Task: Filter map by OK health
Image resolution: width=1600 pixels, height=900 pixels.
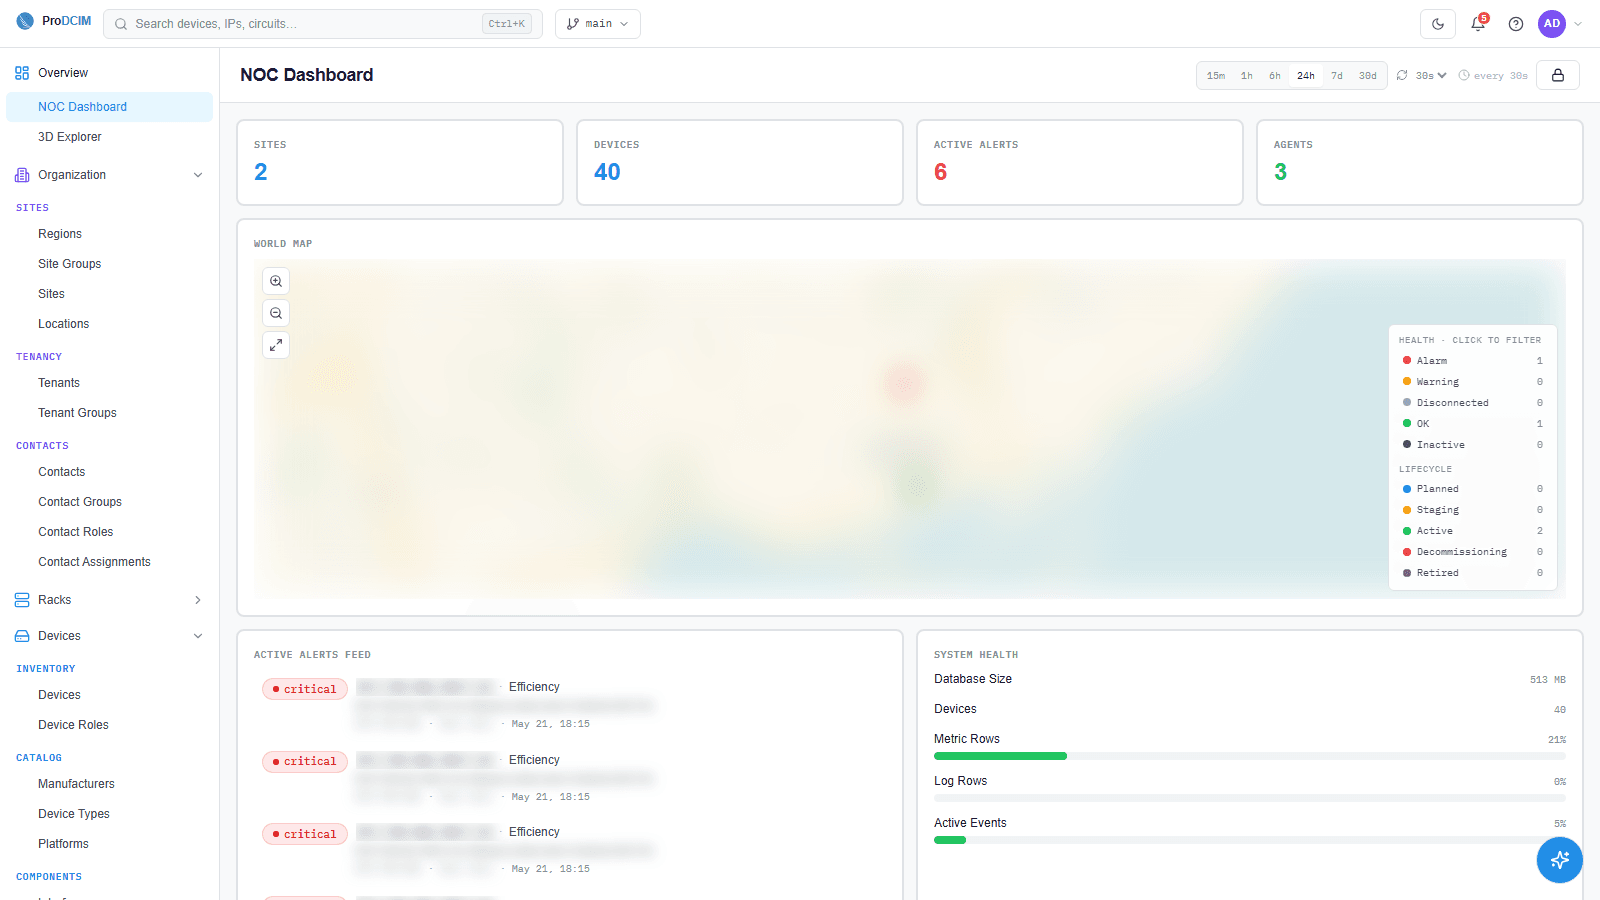Action: point(1472,424)
